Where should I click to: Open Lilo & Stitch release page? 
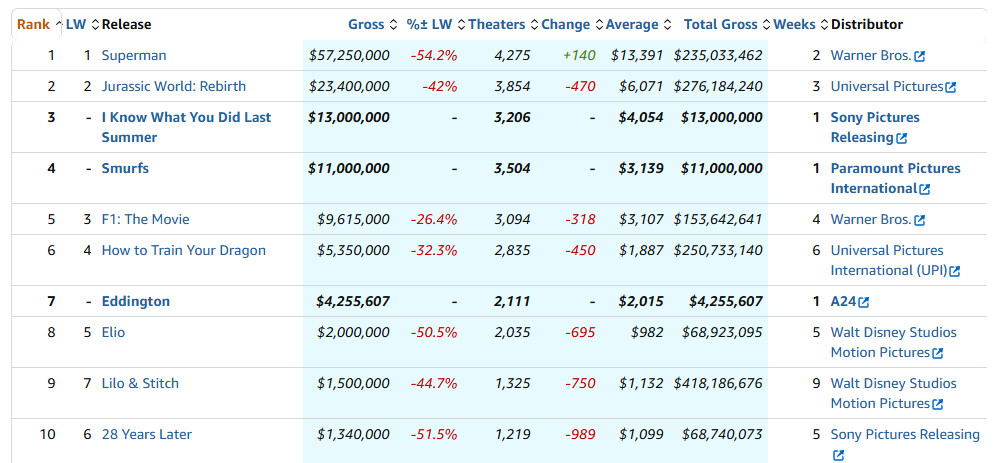coord(141,383)
